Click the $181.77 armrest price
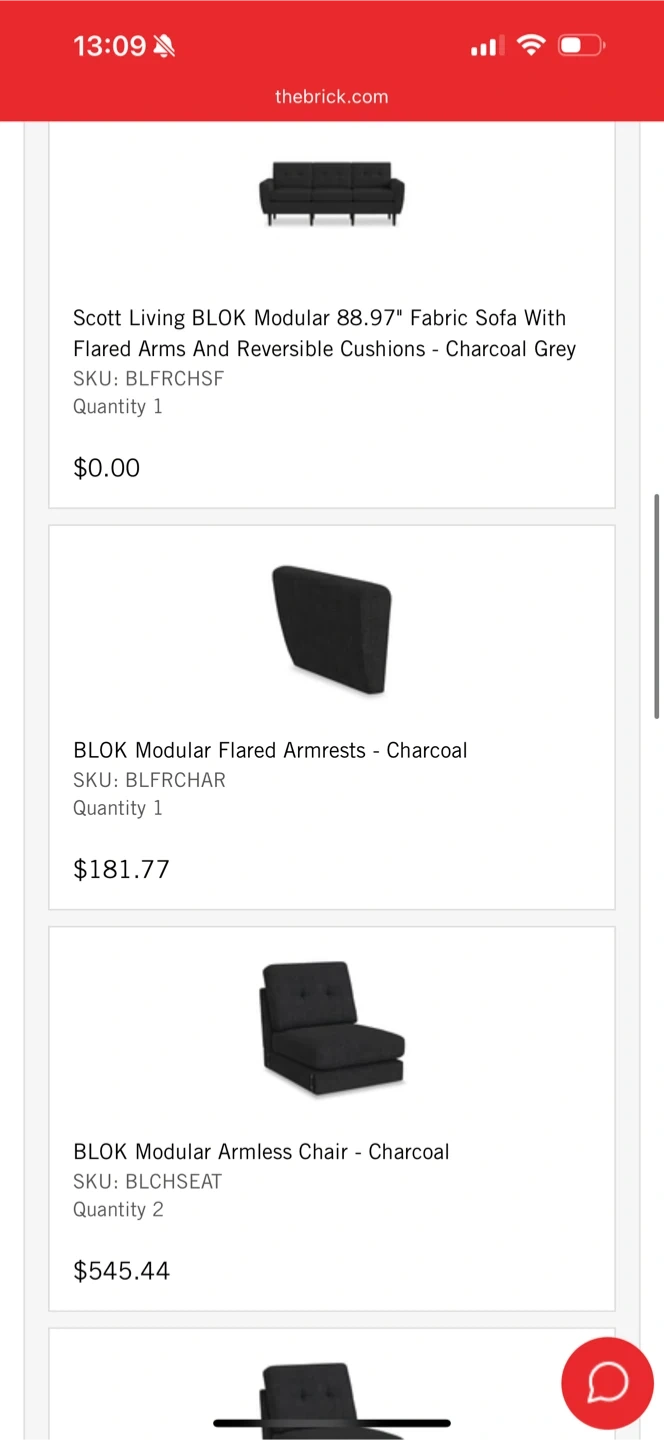 (x=121, y=869)
